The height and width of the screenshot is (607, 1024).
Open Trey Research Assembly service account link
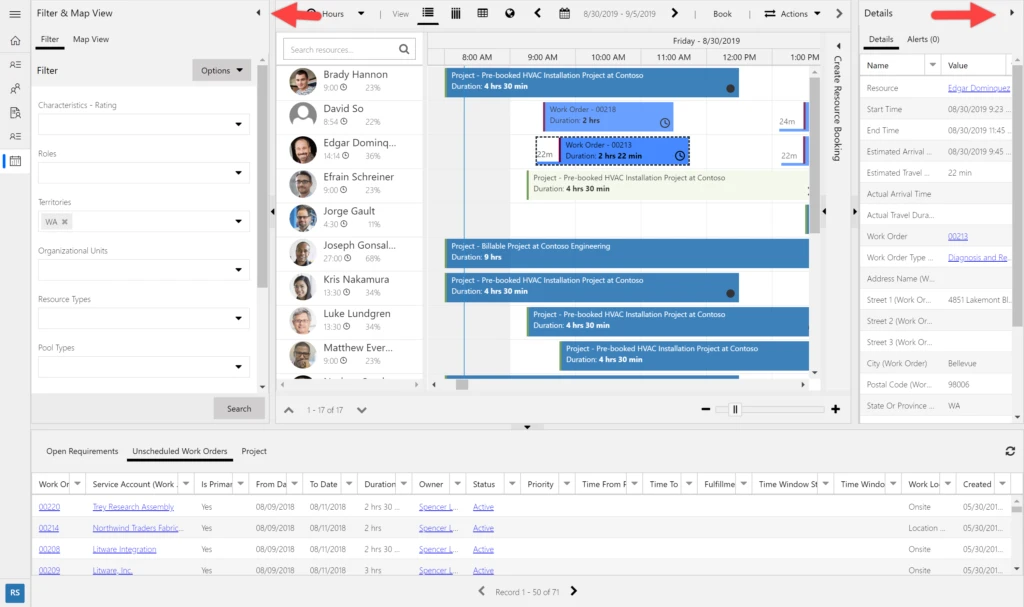tap(133, 507)
